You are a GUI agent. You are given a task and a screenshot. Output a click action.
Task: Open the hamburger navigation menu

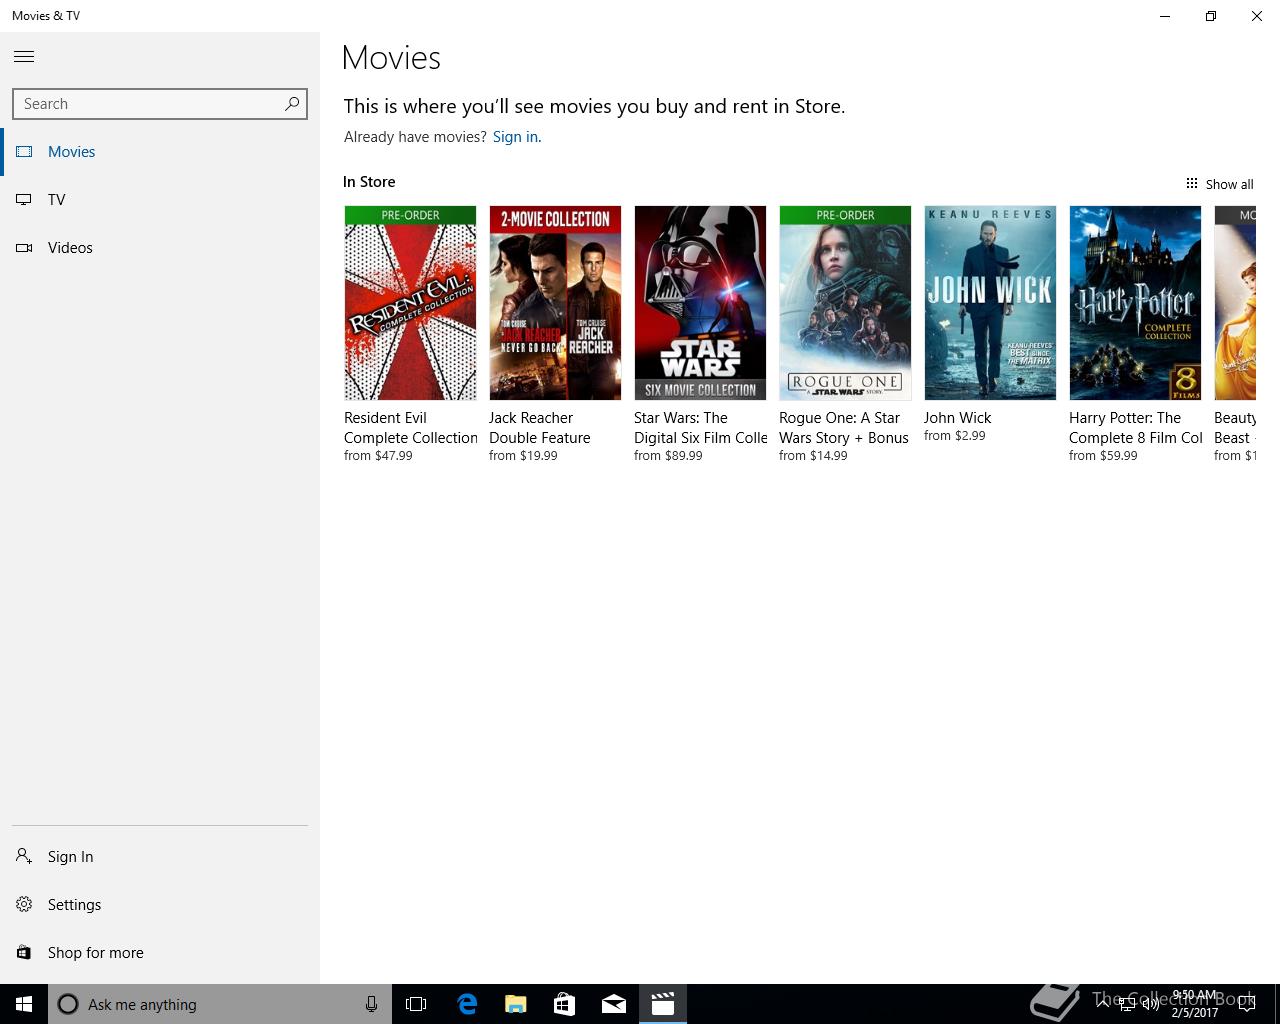click(x=24, y=57)
